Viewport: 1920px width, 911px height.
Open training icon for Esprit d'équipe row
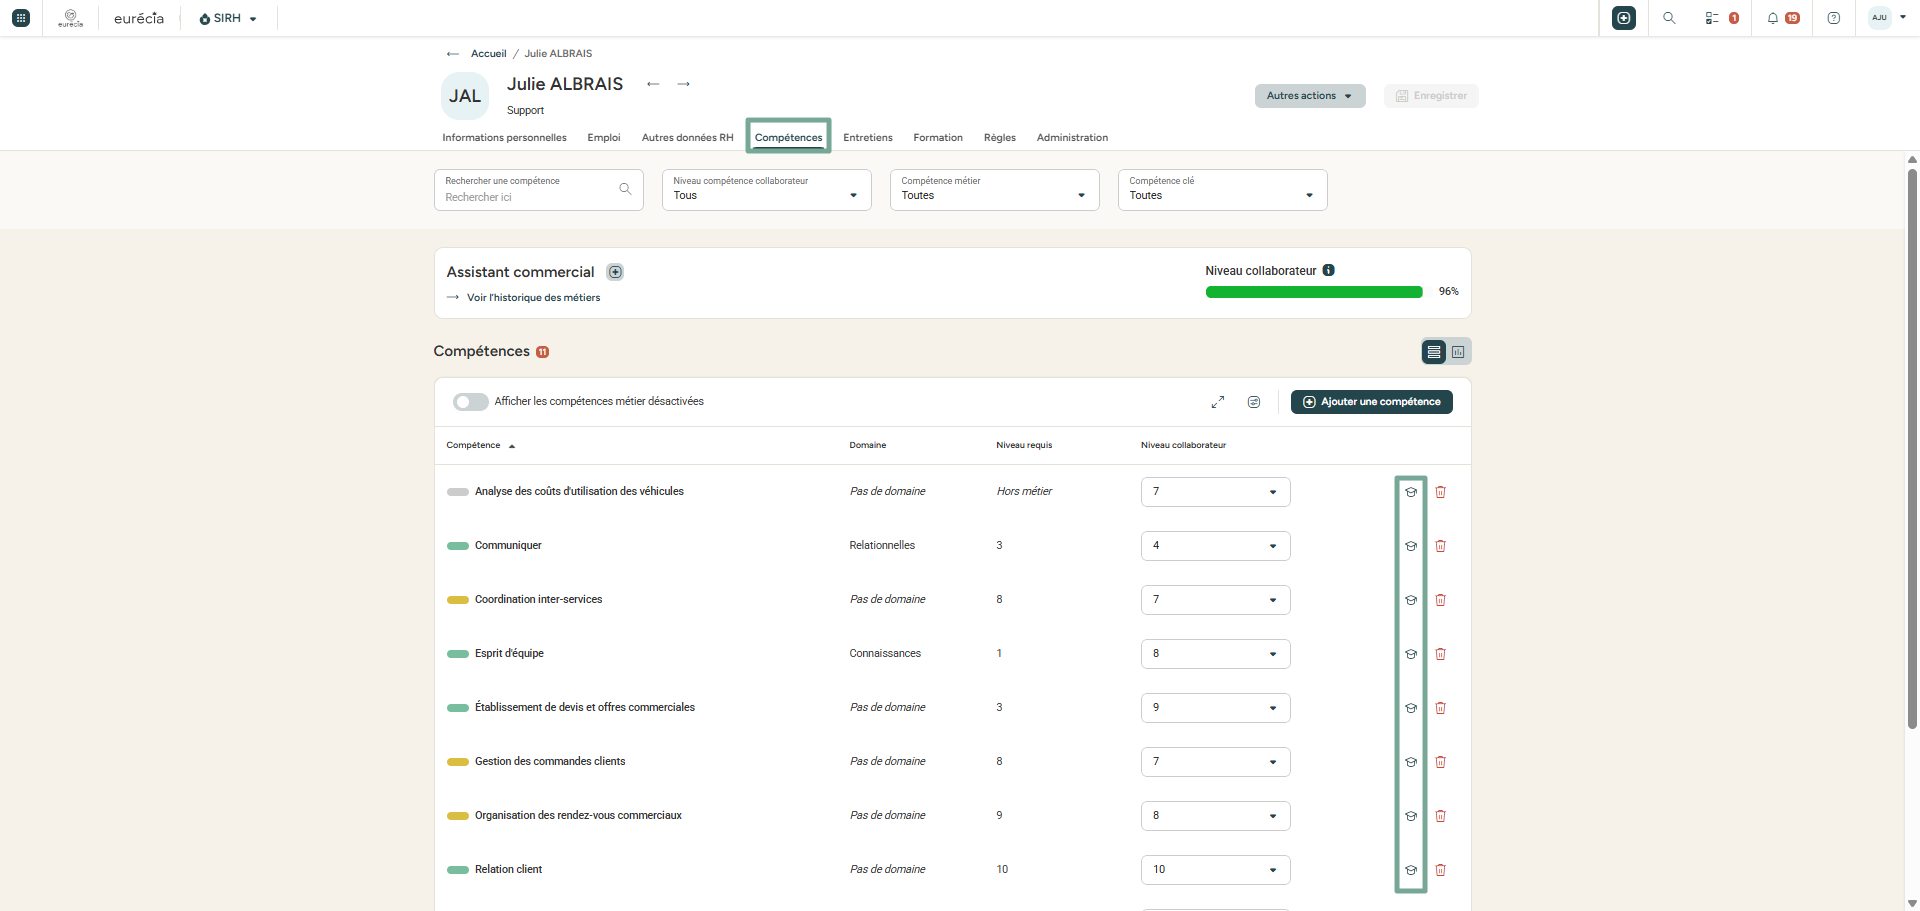point(1411,654)
